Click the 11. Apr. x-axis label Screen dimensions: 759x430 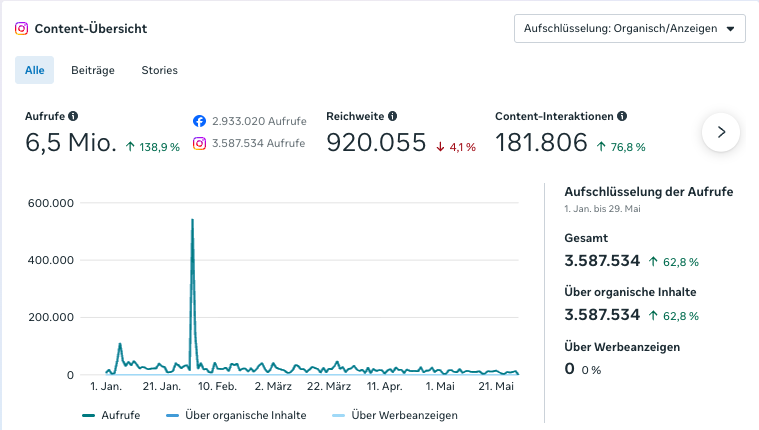[384, 386]
